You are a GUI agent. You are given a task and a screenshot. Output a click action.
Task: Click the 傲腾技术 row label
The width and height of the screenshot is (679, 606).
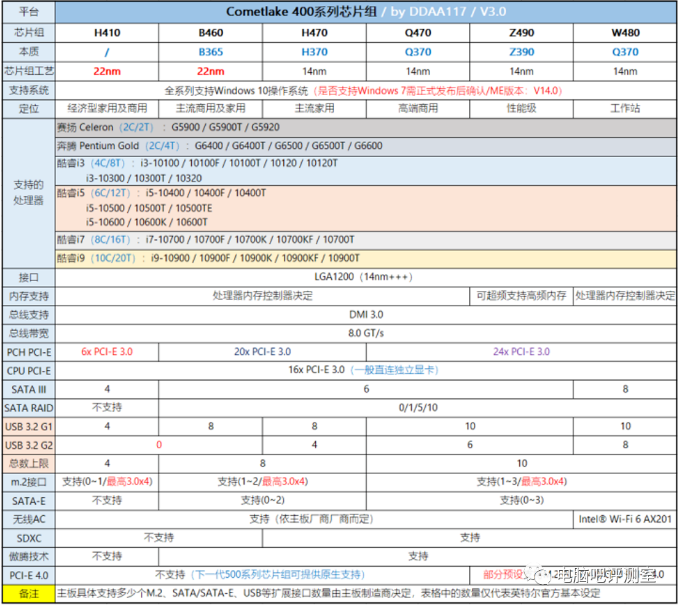[29, 557]
